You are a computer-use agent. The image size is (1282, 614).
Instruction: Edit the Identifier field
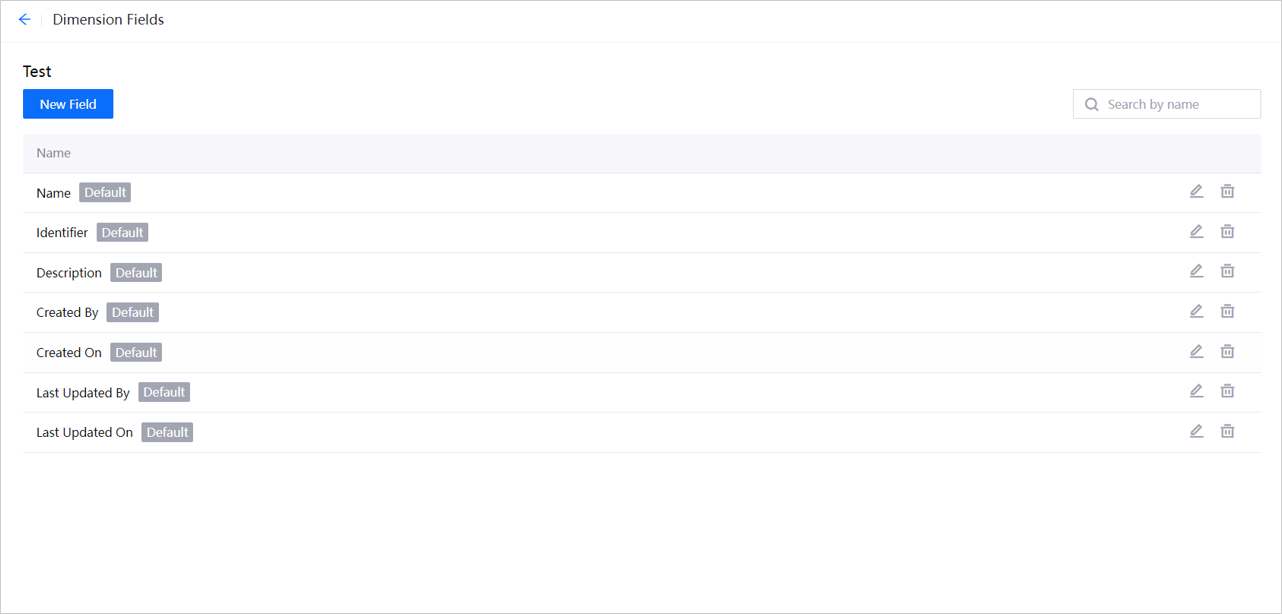(1196, 231)
